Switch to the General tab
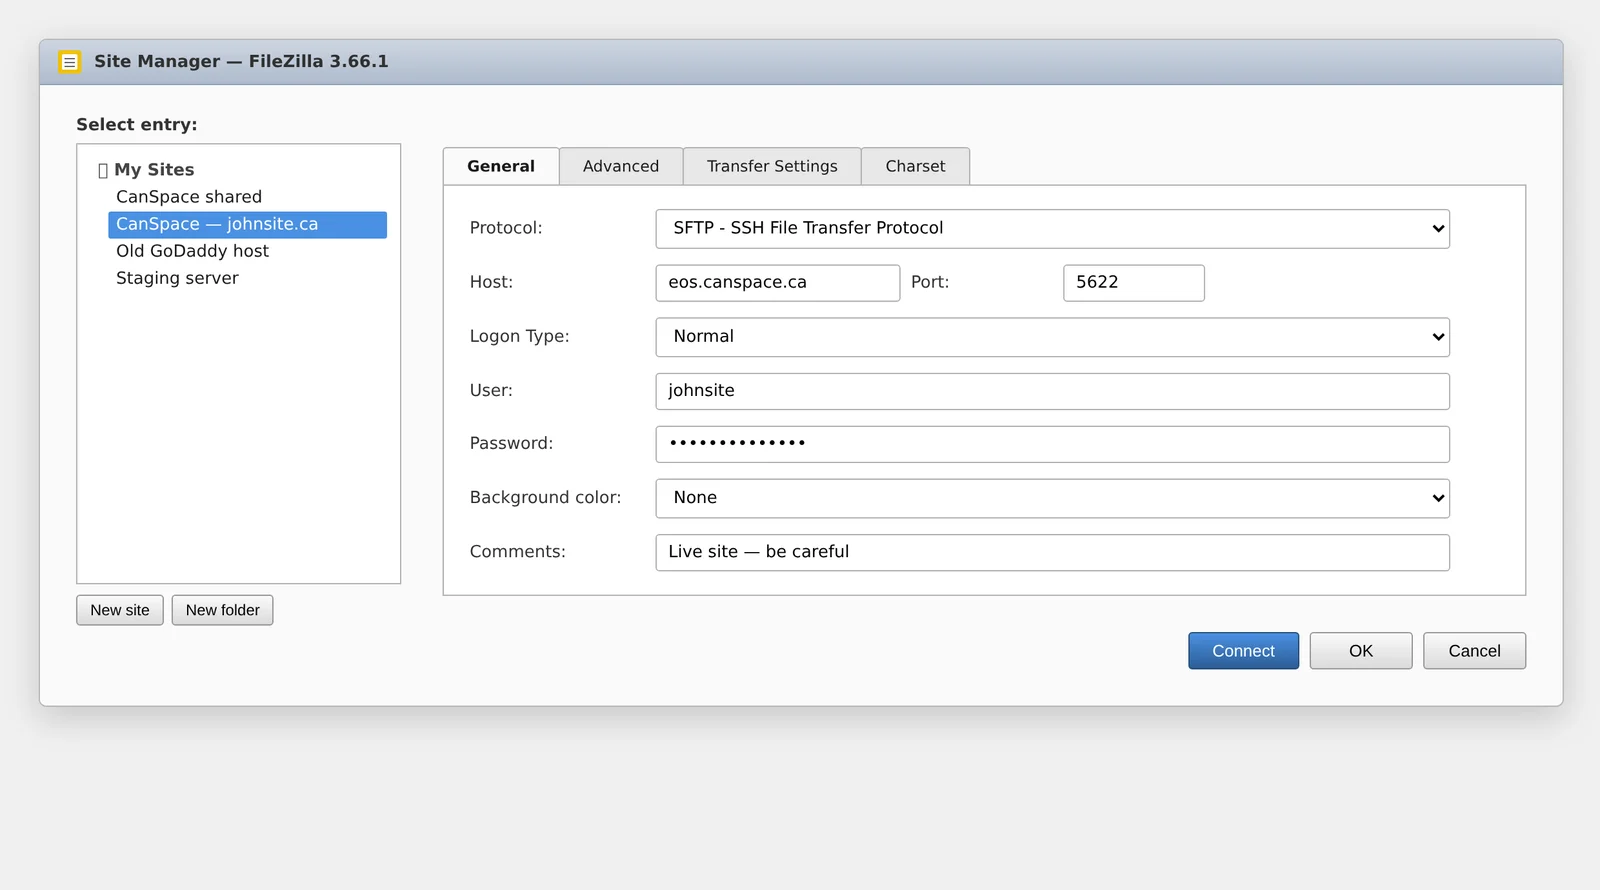The width and height of the screenshot is (1600, 890). click(501, 166)
